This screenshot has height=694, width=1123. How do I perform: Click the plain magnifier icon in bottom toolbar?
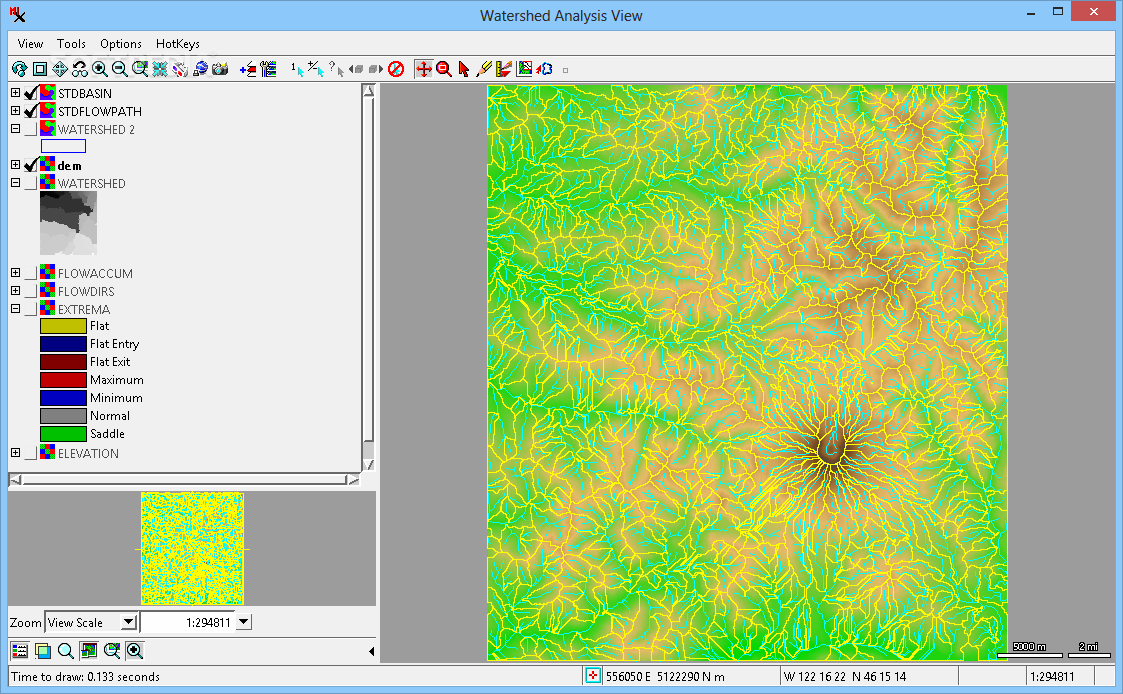pos(66,650)
